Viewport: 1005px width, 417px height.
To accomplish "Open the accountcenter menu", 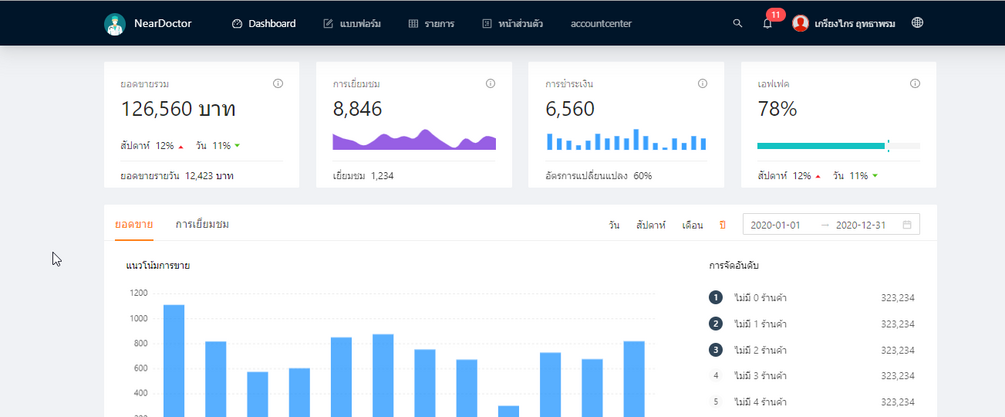I will (x=601, y=24).
